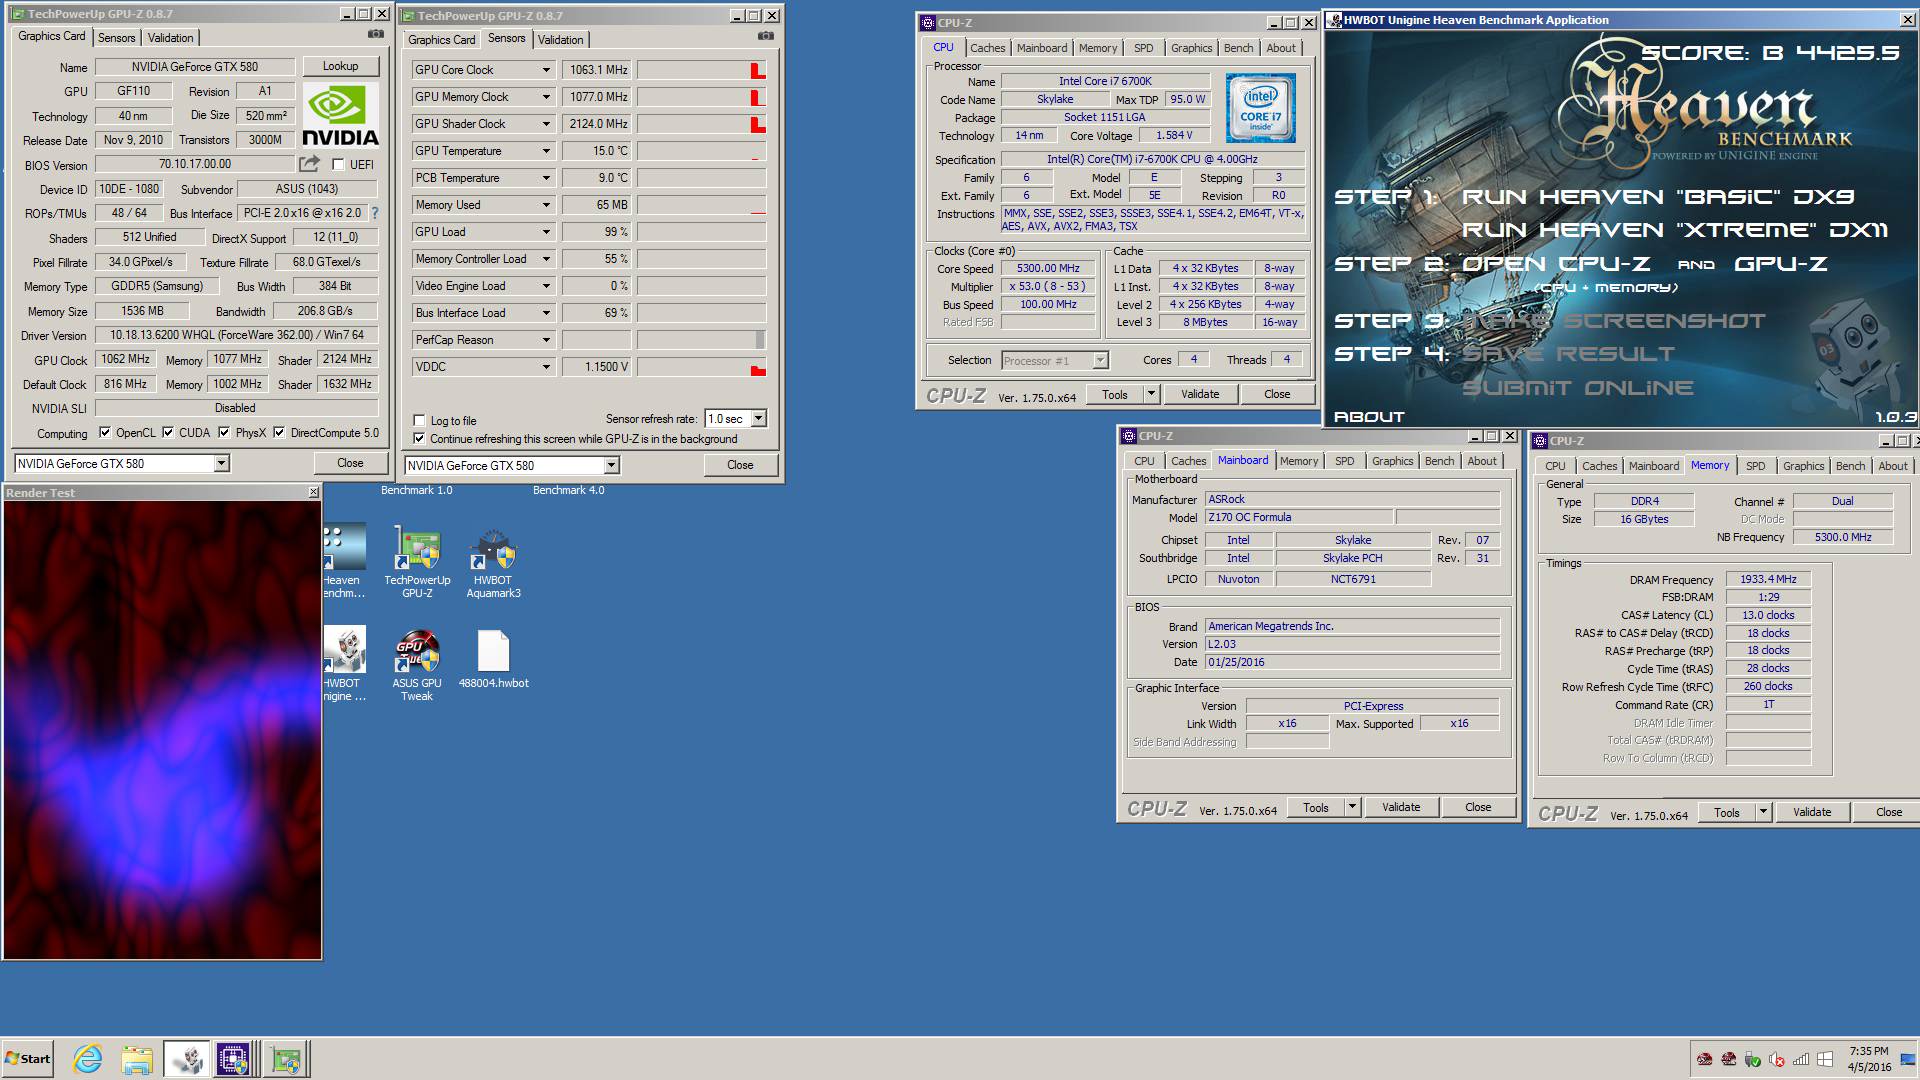
Task: Click the NVIDIA logo in GPU-Z
Action: (340, 116)
